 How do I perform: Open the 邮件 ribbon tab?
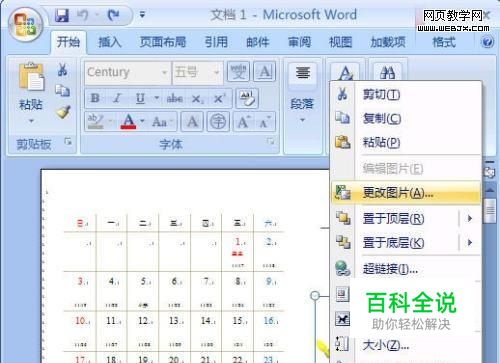pos(258,42)
